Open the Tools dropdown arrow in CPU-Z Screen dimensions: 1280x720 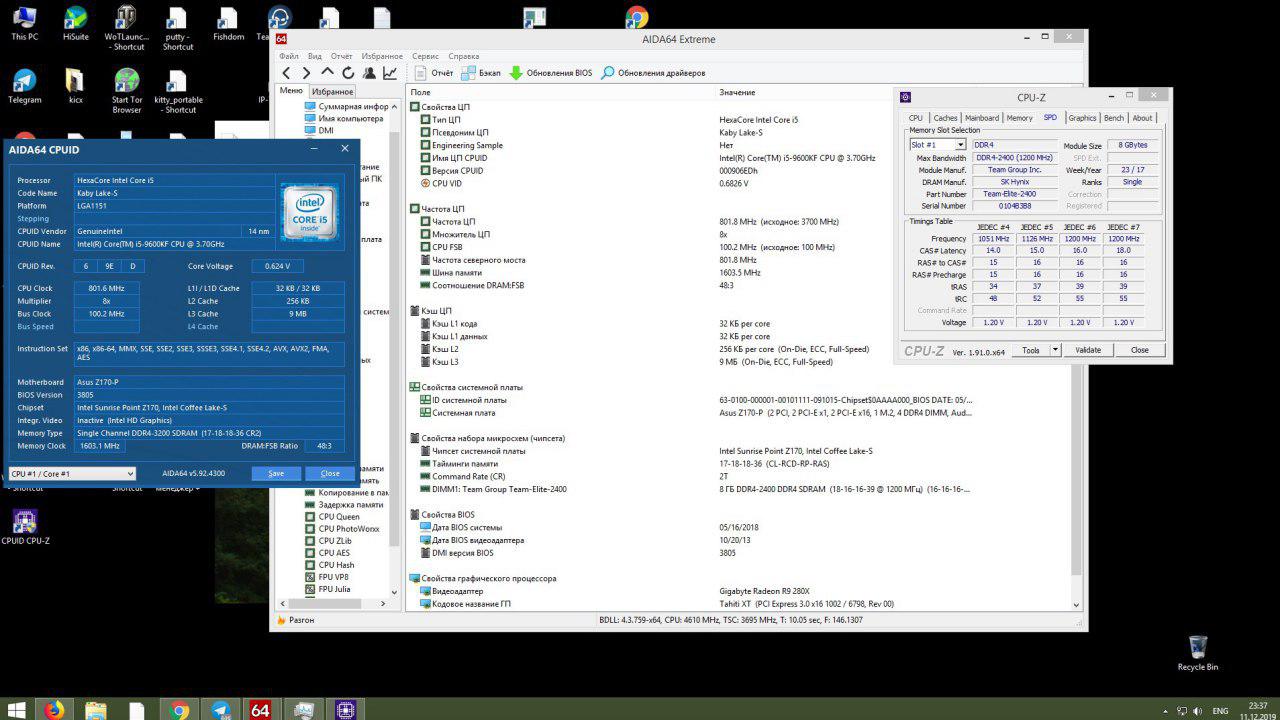(1054, 350)
